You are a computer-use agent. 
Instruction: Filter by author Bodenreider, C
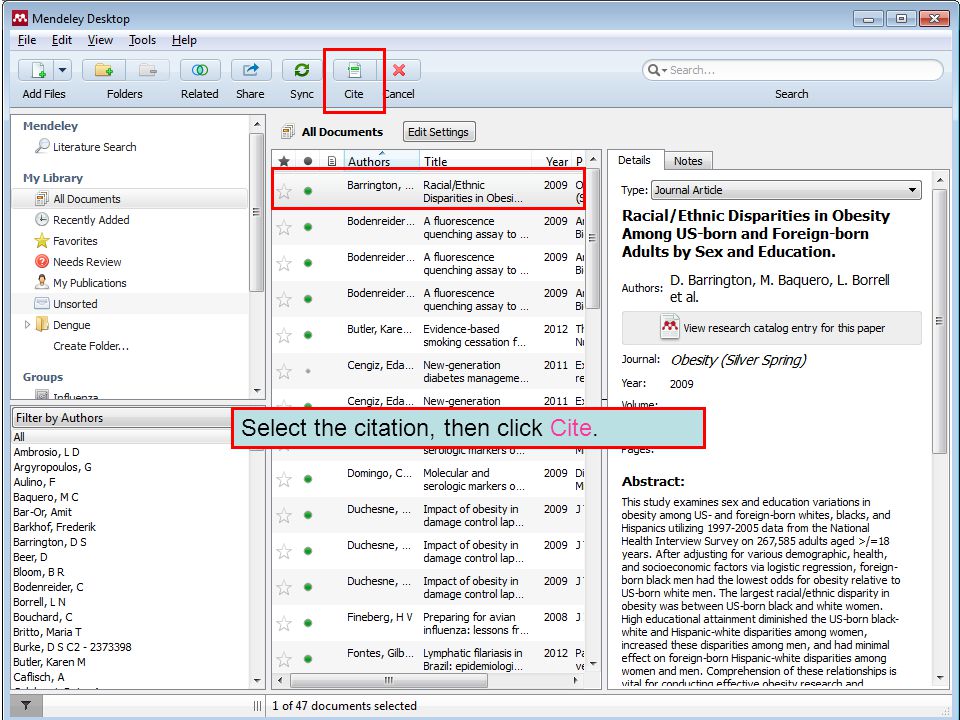click(48, 587)
